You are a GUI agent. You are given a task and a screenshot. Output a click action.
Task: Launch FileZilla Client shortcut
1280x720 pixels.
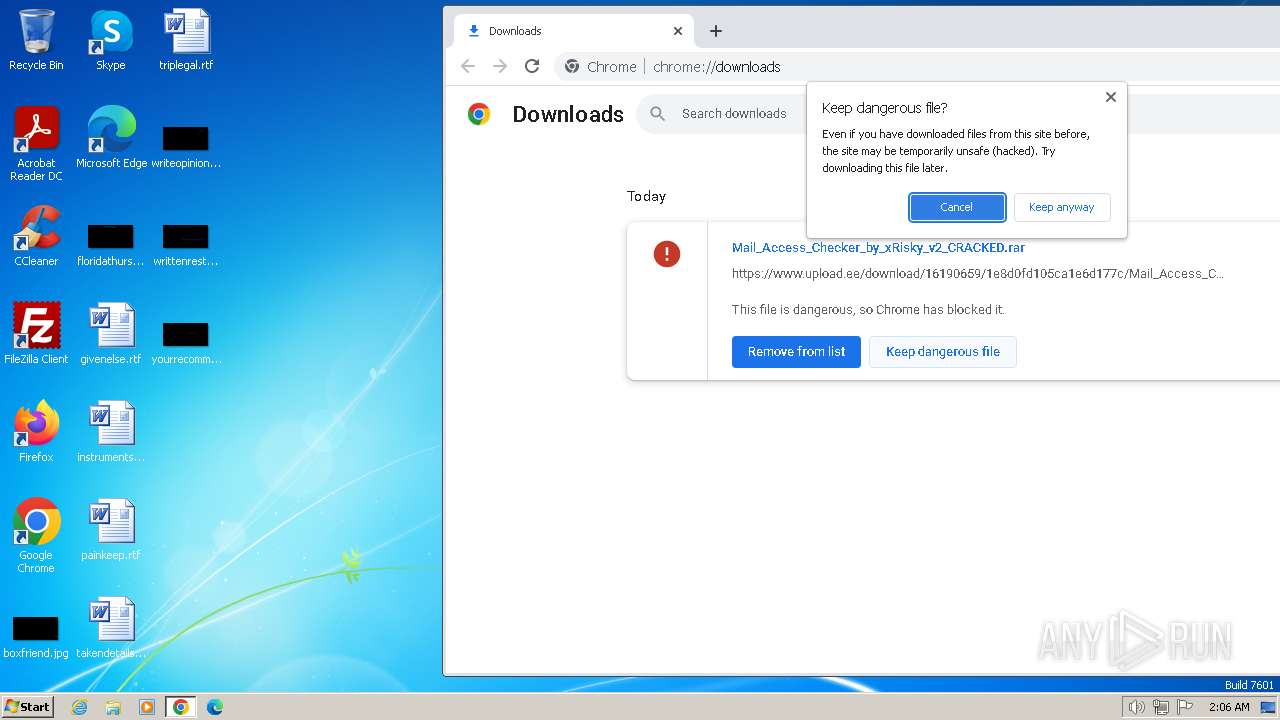pyautogui.click(x=36, y=334)
